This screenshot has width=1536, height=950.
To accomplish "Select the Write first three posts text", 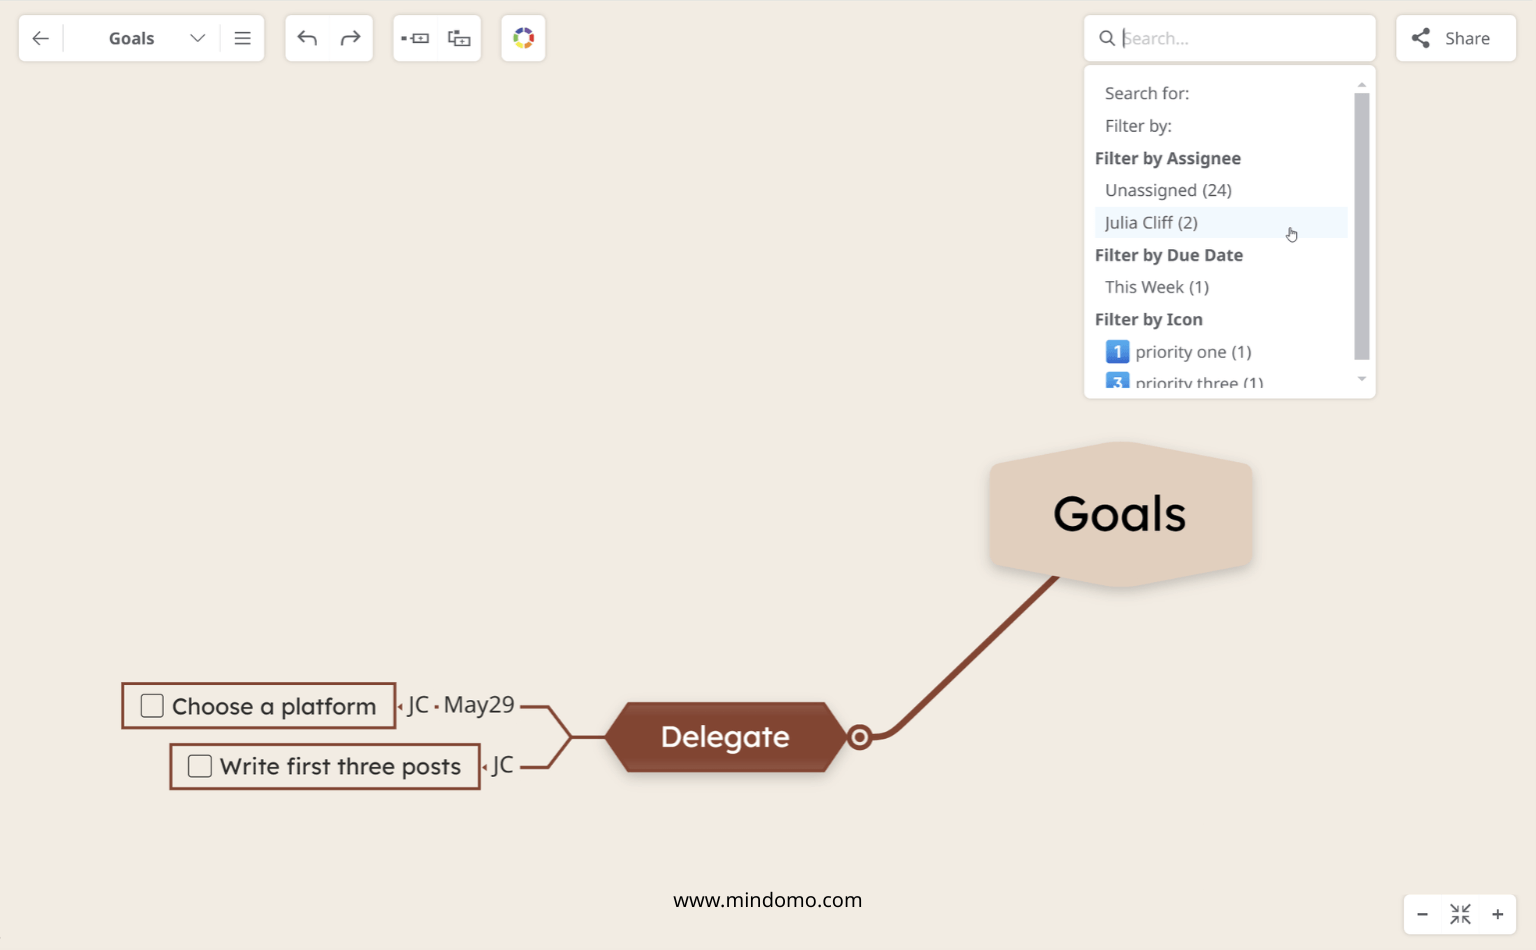I will tap(340, 767).
